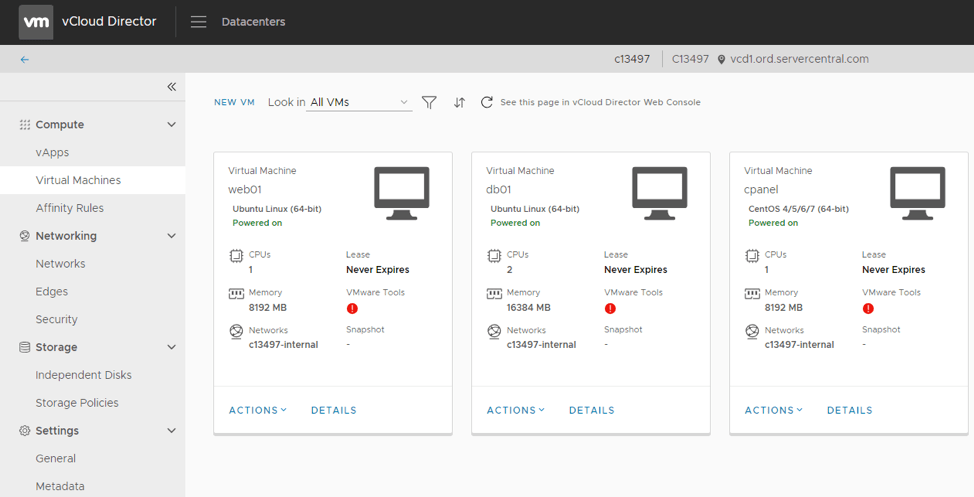The width and height of the screenshot is (974, 497).
Task: Click the cpanel monitor icon
Action: 917,193
